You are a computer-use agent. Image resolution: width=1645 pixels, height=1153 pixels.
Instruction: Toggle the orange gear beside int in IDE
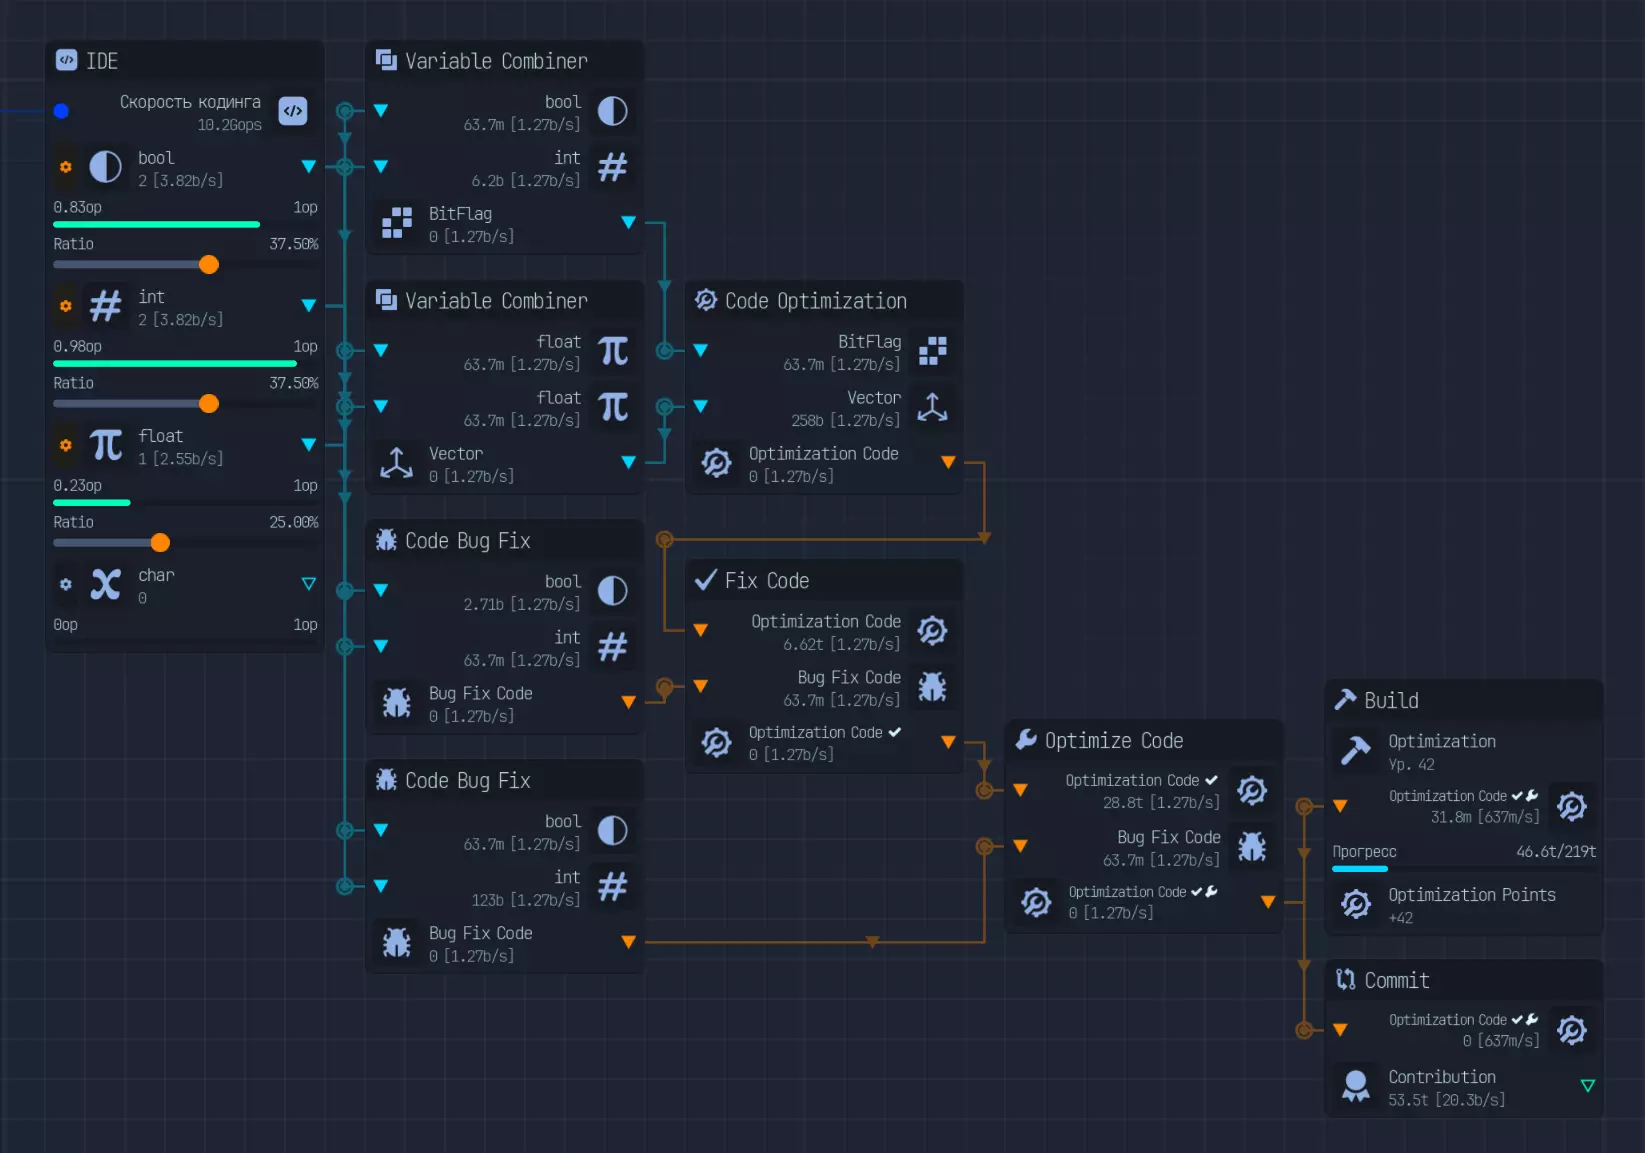(66, 306)
